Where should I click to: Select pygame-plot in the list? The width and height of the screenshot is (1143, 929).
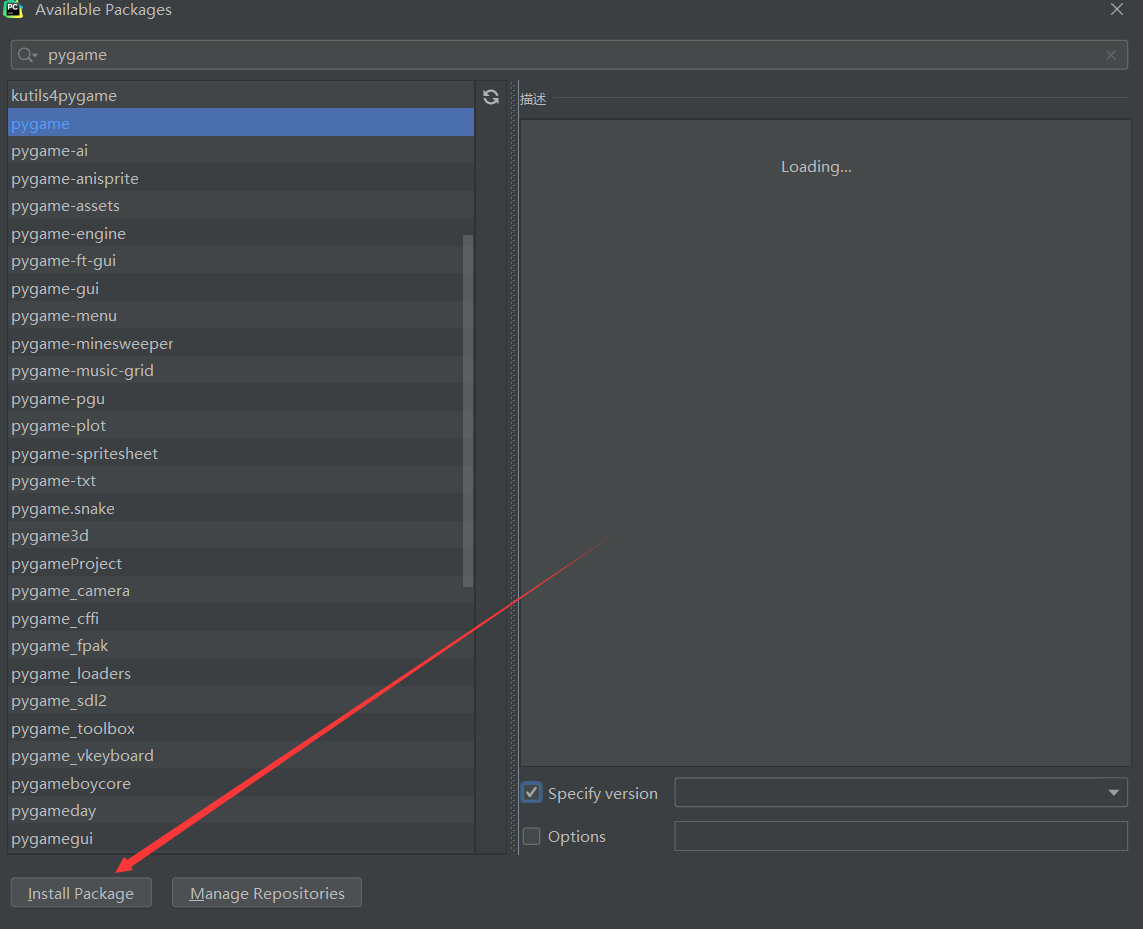point(241,426)
